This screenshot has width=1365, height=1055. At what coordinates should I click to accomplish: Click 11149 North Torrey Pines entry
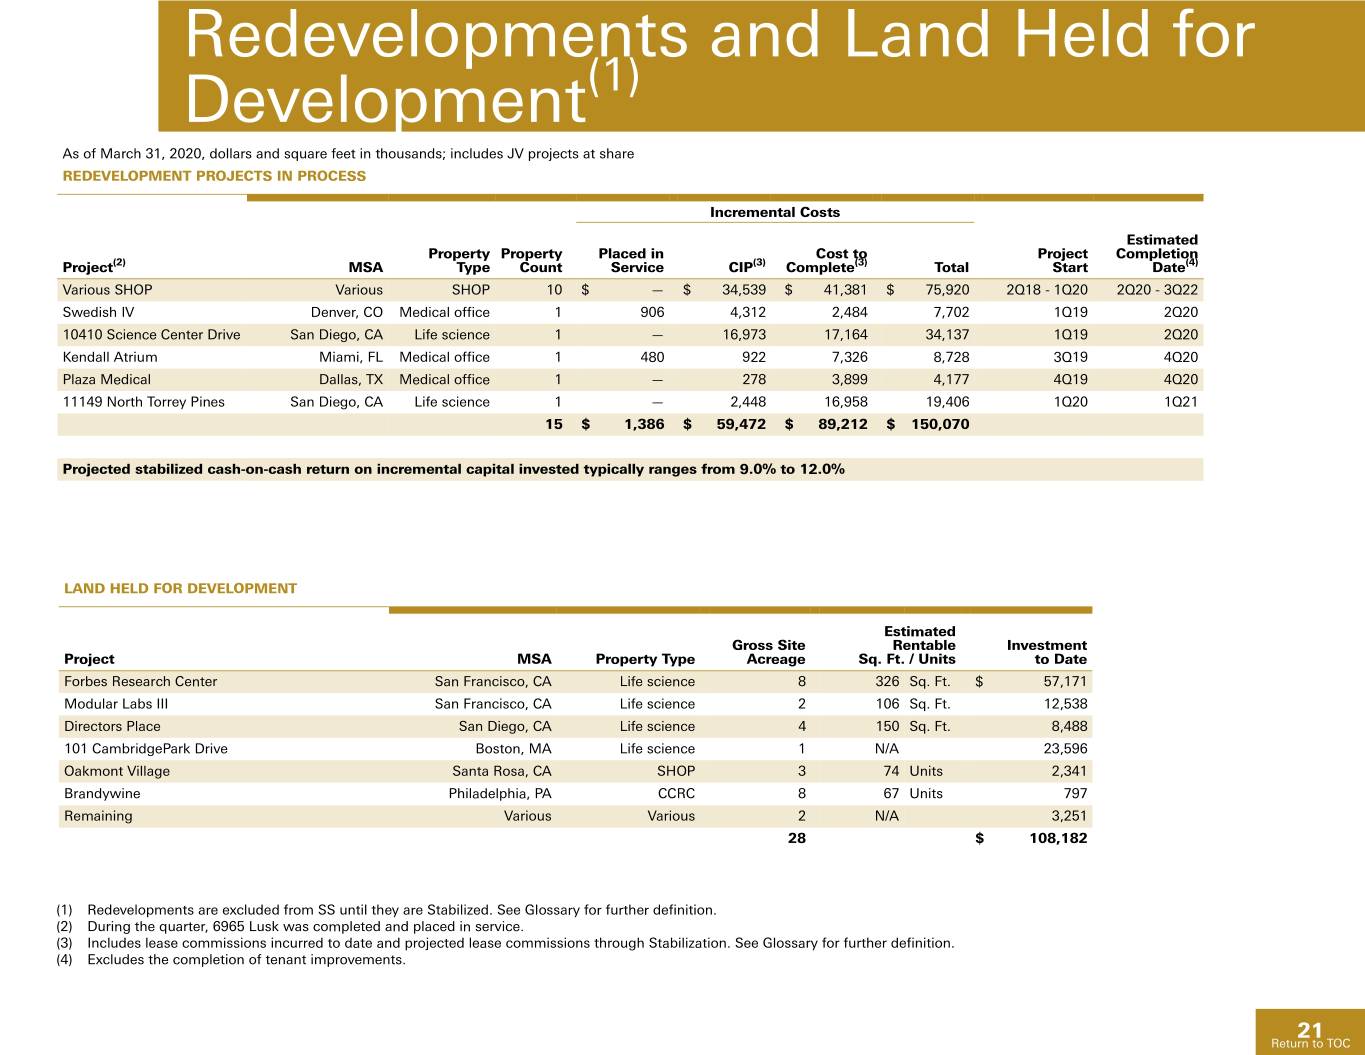click(143, 402)
